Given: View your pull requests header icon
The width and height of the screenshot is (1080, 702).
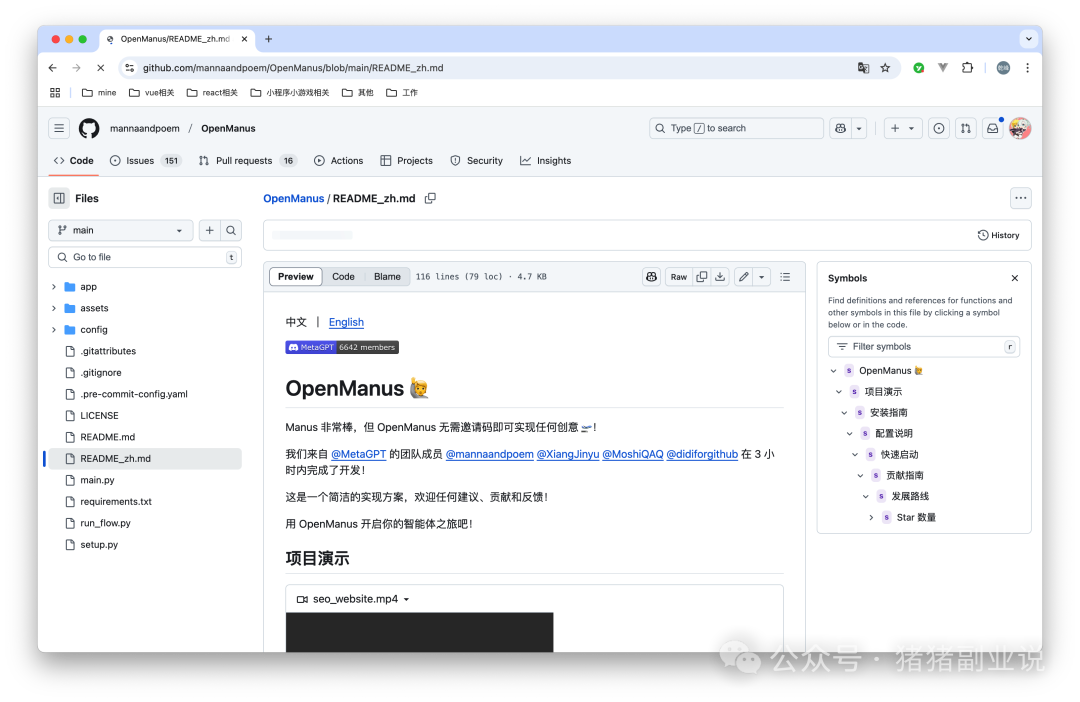Looking at the screenshot, I should [966, 128].
